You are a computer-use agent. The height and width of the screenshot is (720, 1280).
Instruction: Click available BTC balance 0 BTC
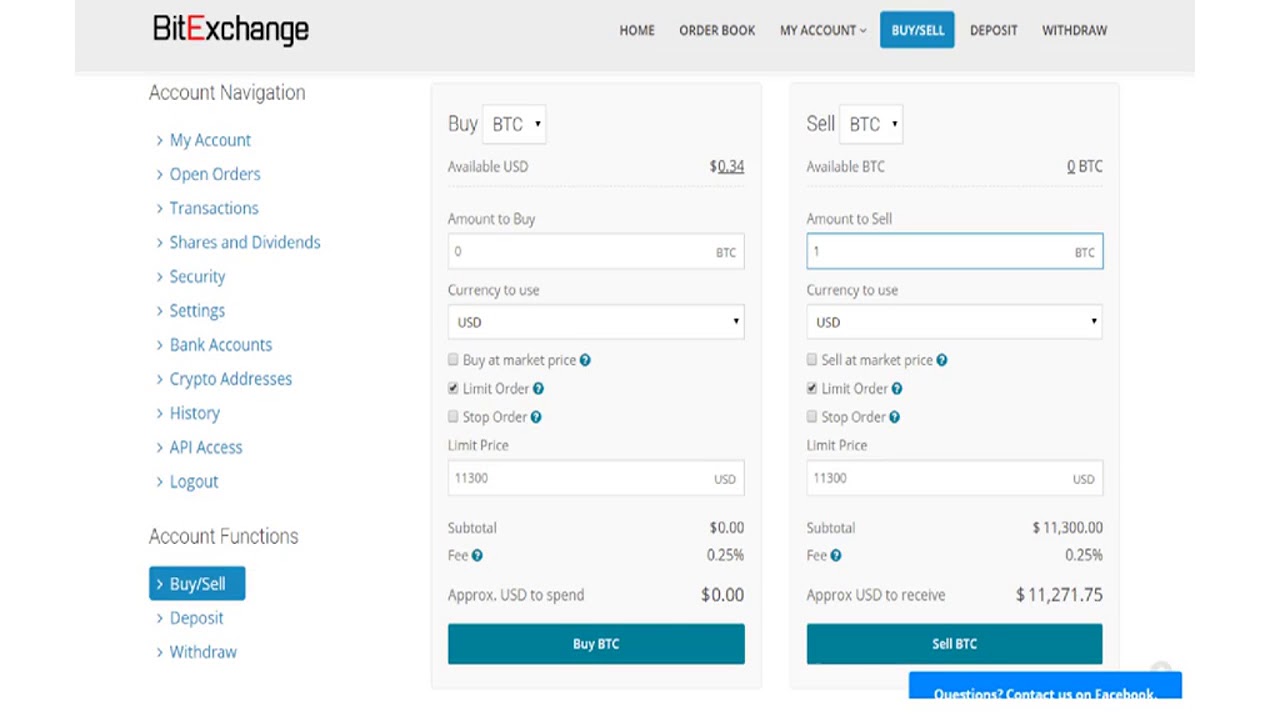pyautogui.click(x=1085, y=166)
